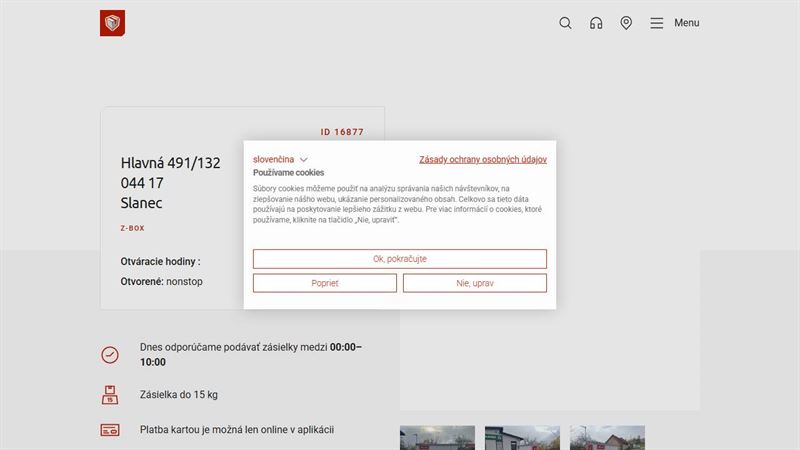Open Zásady ochrany osobných údajov link

pyautogui.click(x=483, y=159)
